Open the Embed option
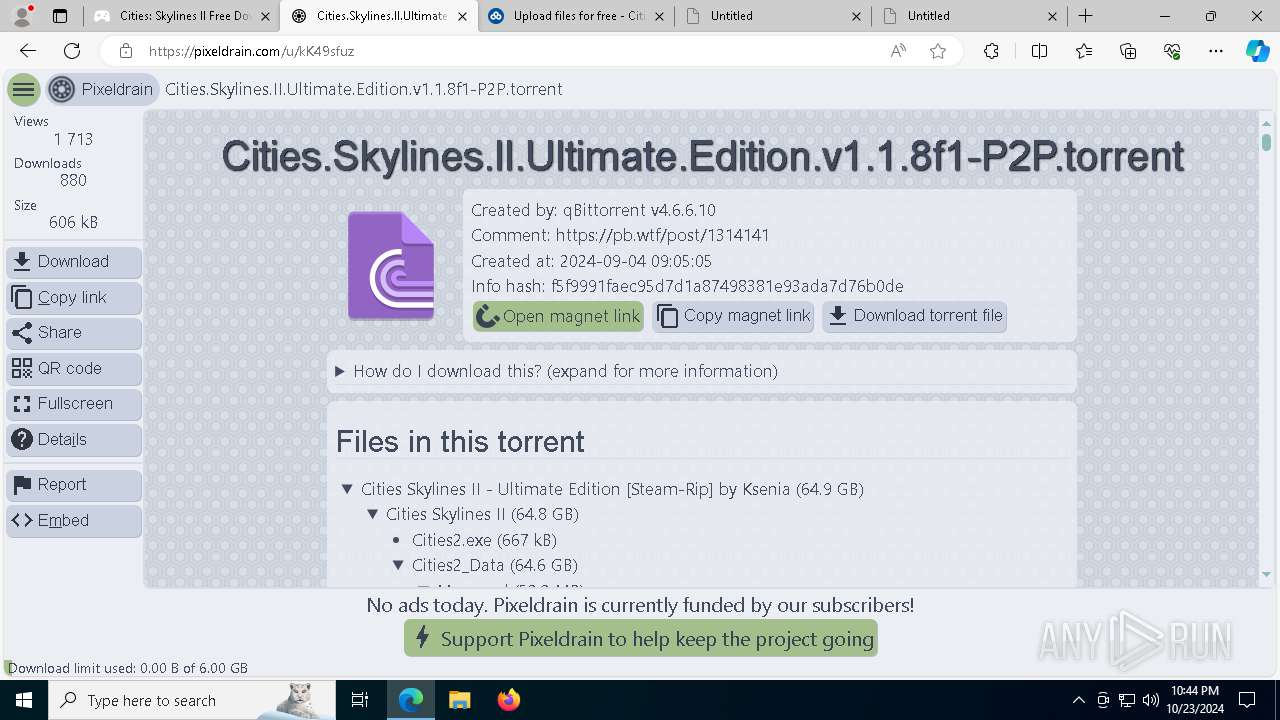The image size is (1280, 720). click(74, 521)
